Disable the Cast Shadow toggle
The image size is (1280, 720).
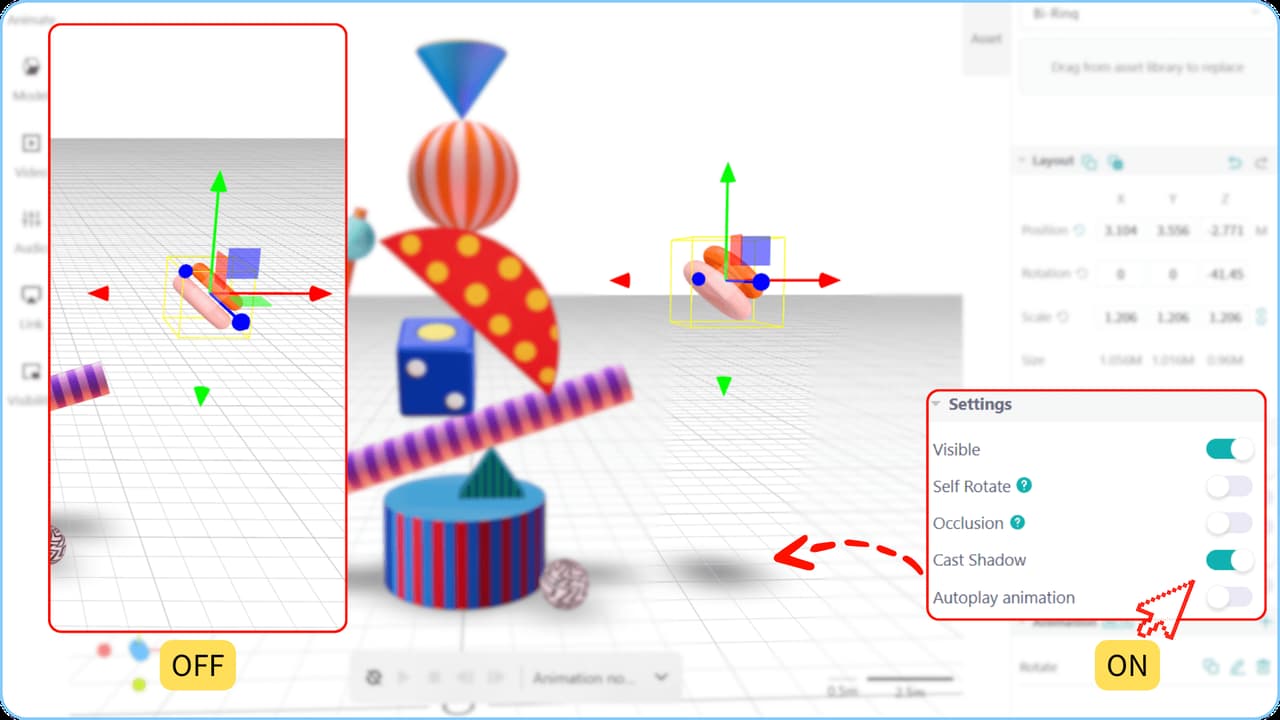coord(1229,560)
